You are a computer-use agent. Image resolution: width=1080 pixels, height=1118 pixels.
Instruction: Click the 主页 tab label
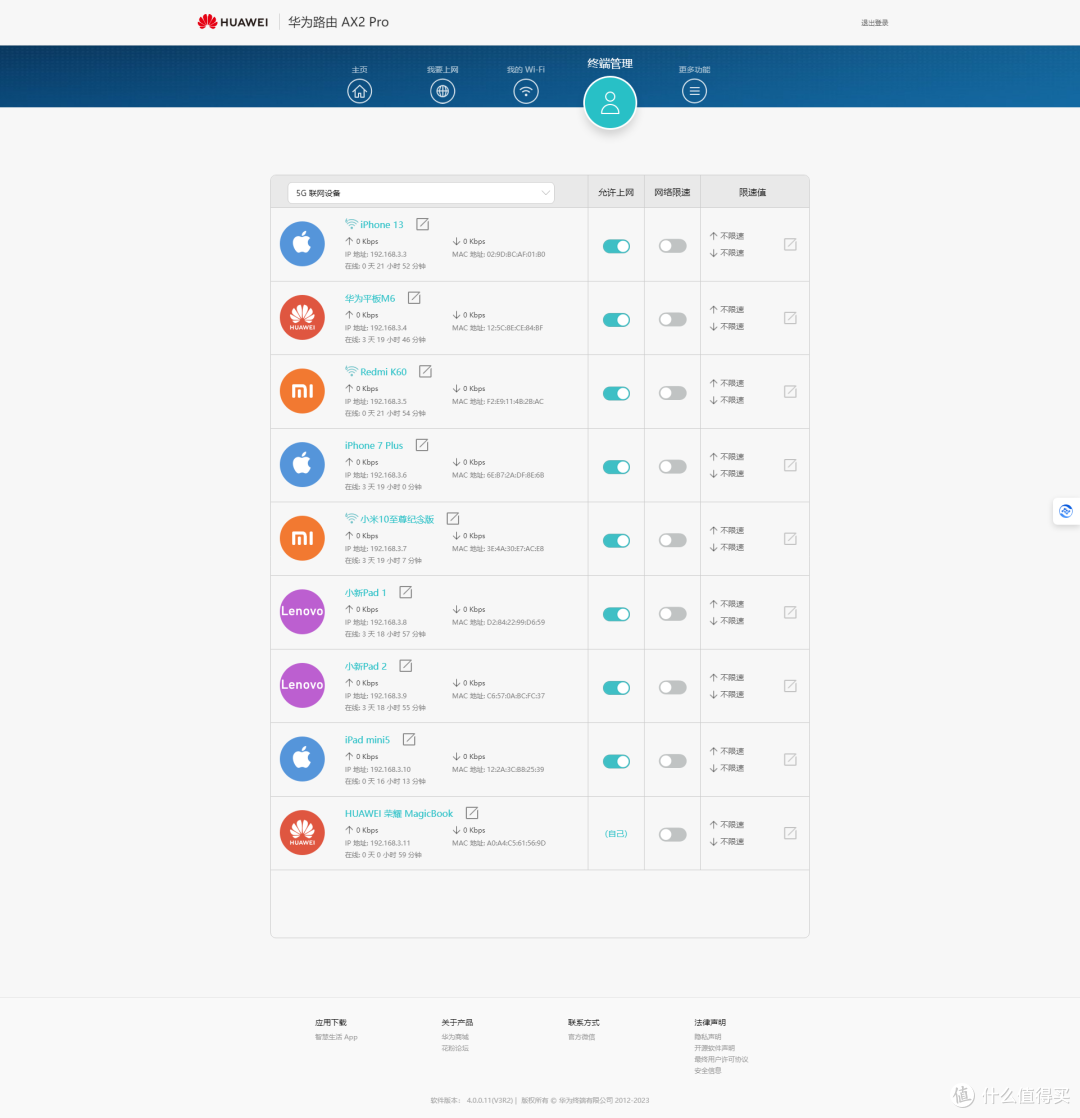pyautogui.click(x=359, y=69)
